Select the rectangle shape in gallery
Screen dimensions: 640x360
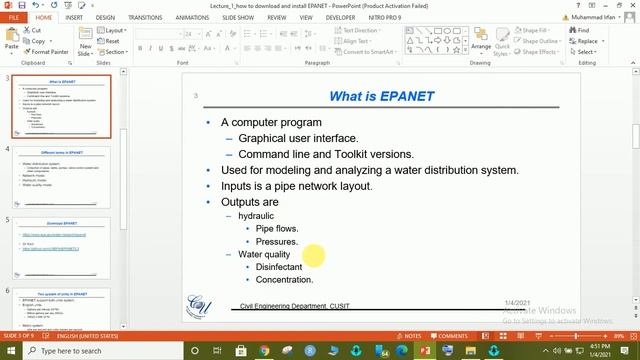[438, 31]
